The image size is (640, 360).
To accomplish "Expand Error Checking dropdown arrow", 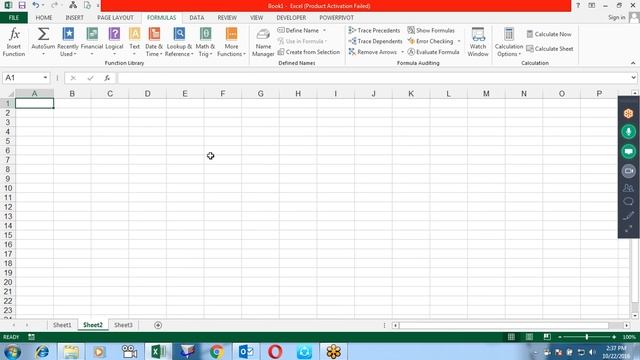I will (x=459, y=41).
